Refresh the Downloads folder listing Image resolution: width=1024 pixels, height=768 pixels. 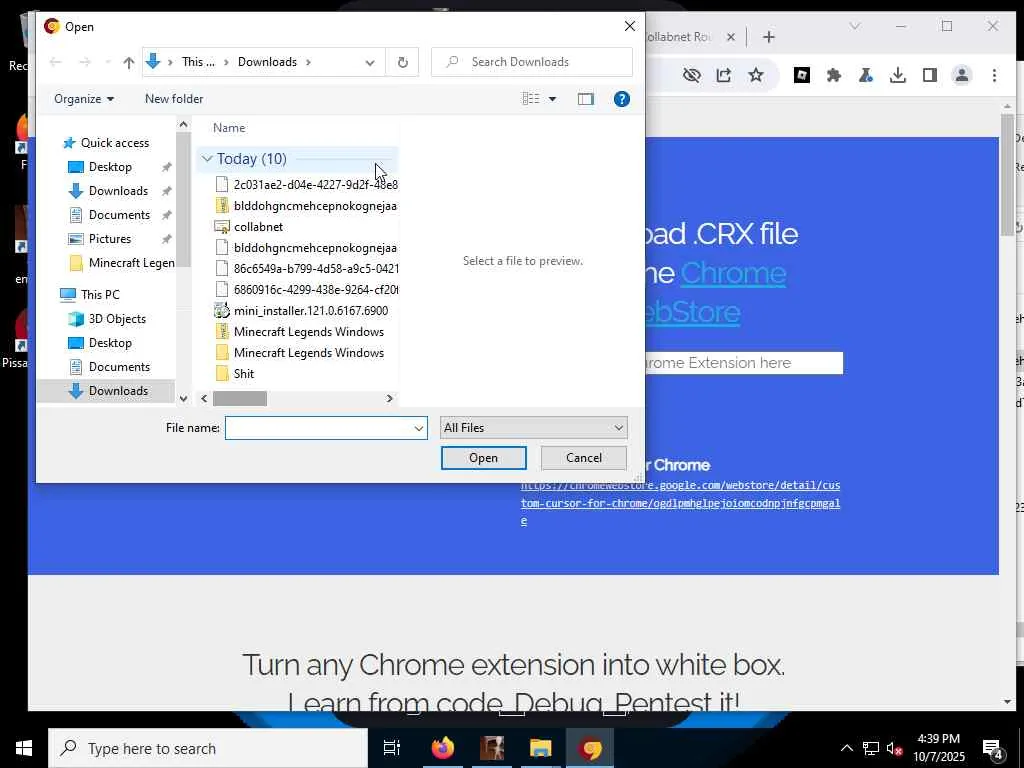[x=402, y=63]
